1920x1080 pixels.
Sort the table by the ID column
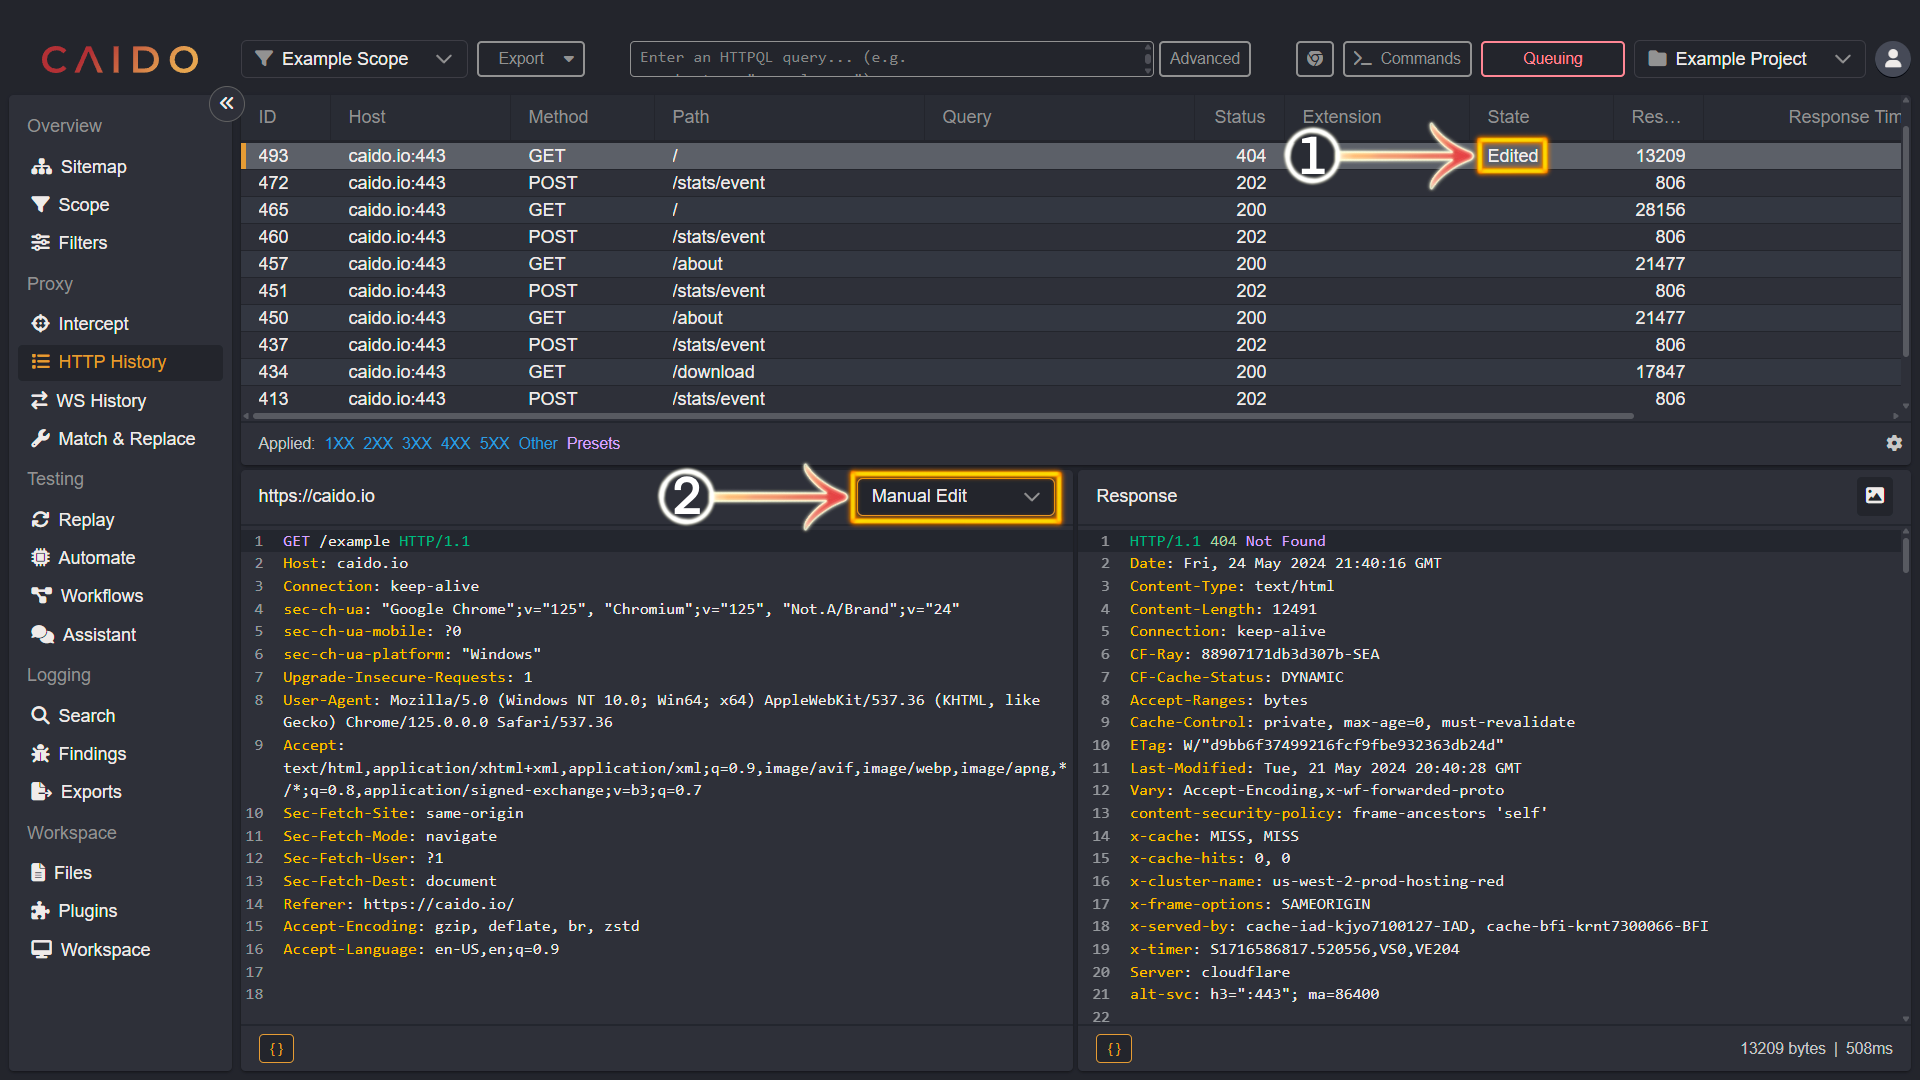267,117
